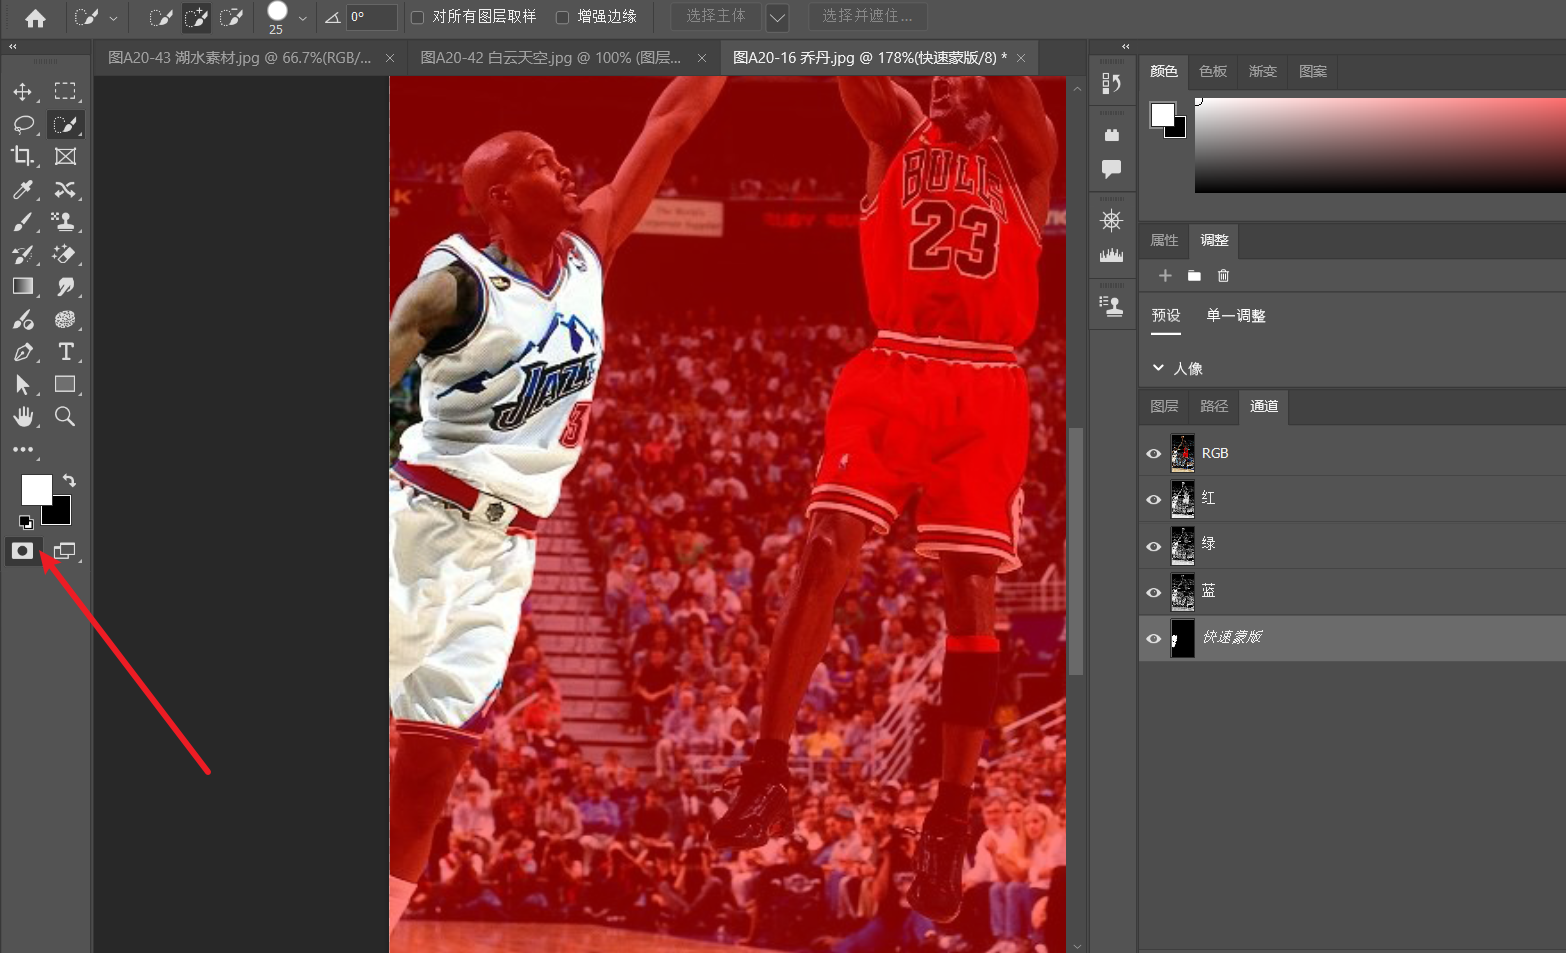Viewport: 1566px width, 953px height.
Task: Select the Brush tool
Action: click(x=22, y=221)
